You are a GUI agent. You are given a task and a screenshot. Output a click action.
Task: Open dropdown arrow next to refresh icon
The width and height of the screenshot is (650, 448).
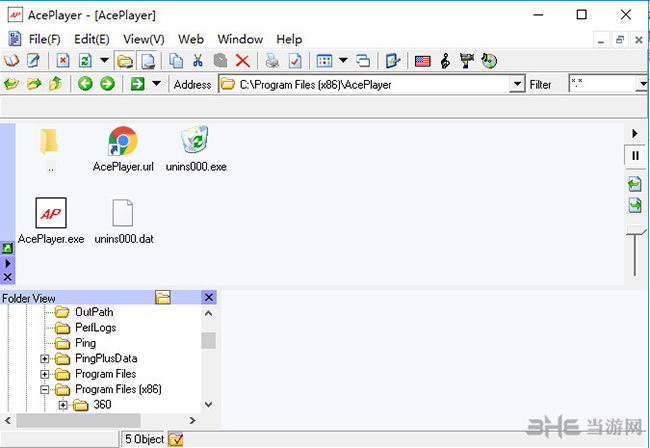pos(104,61)
